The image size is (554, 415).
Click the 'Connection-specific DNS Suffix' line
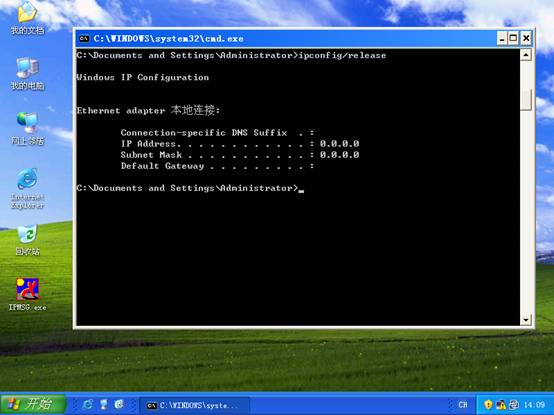point(217,133)
